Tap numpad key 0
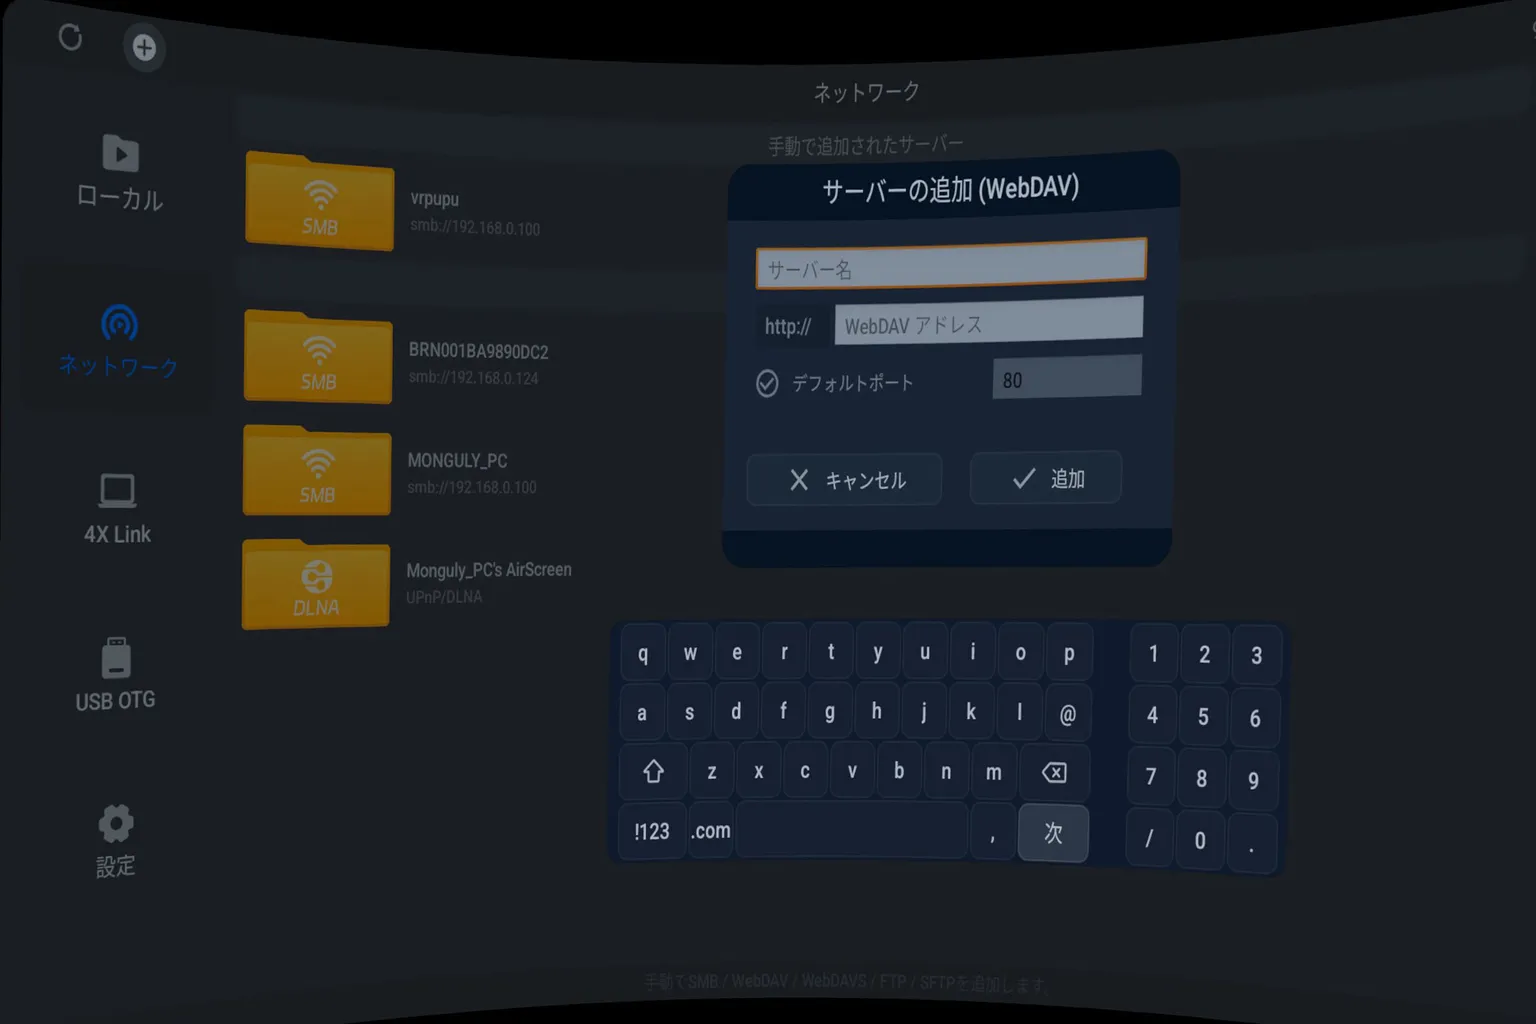Viewport: 1536px width, 1024px height. point(1200,841)
